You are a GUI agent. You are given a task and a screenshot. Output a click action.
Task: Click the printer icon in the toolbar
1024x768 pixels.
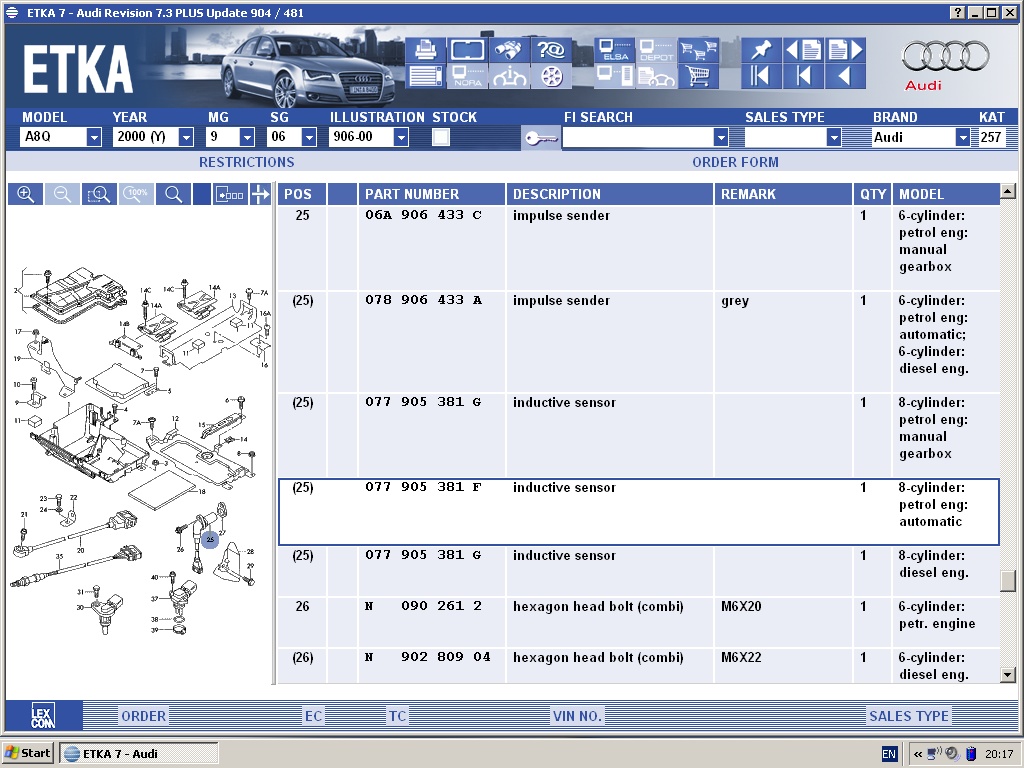pyautogui.click(x=426, y=50)
